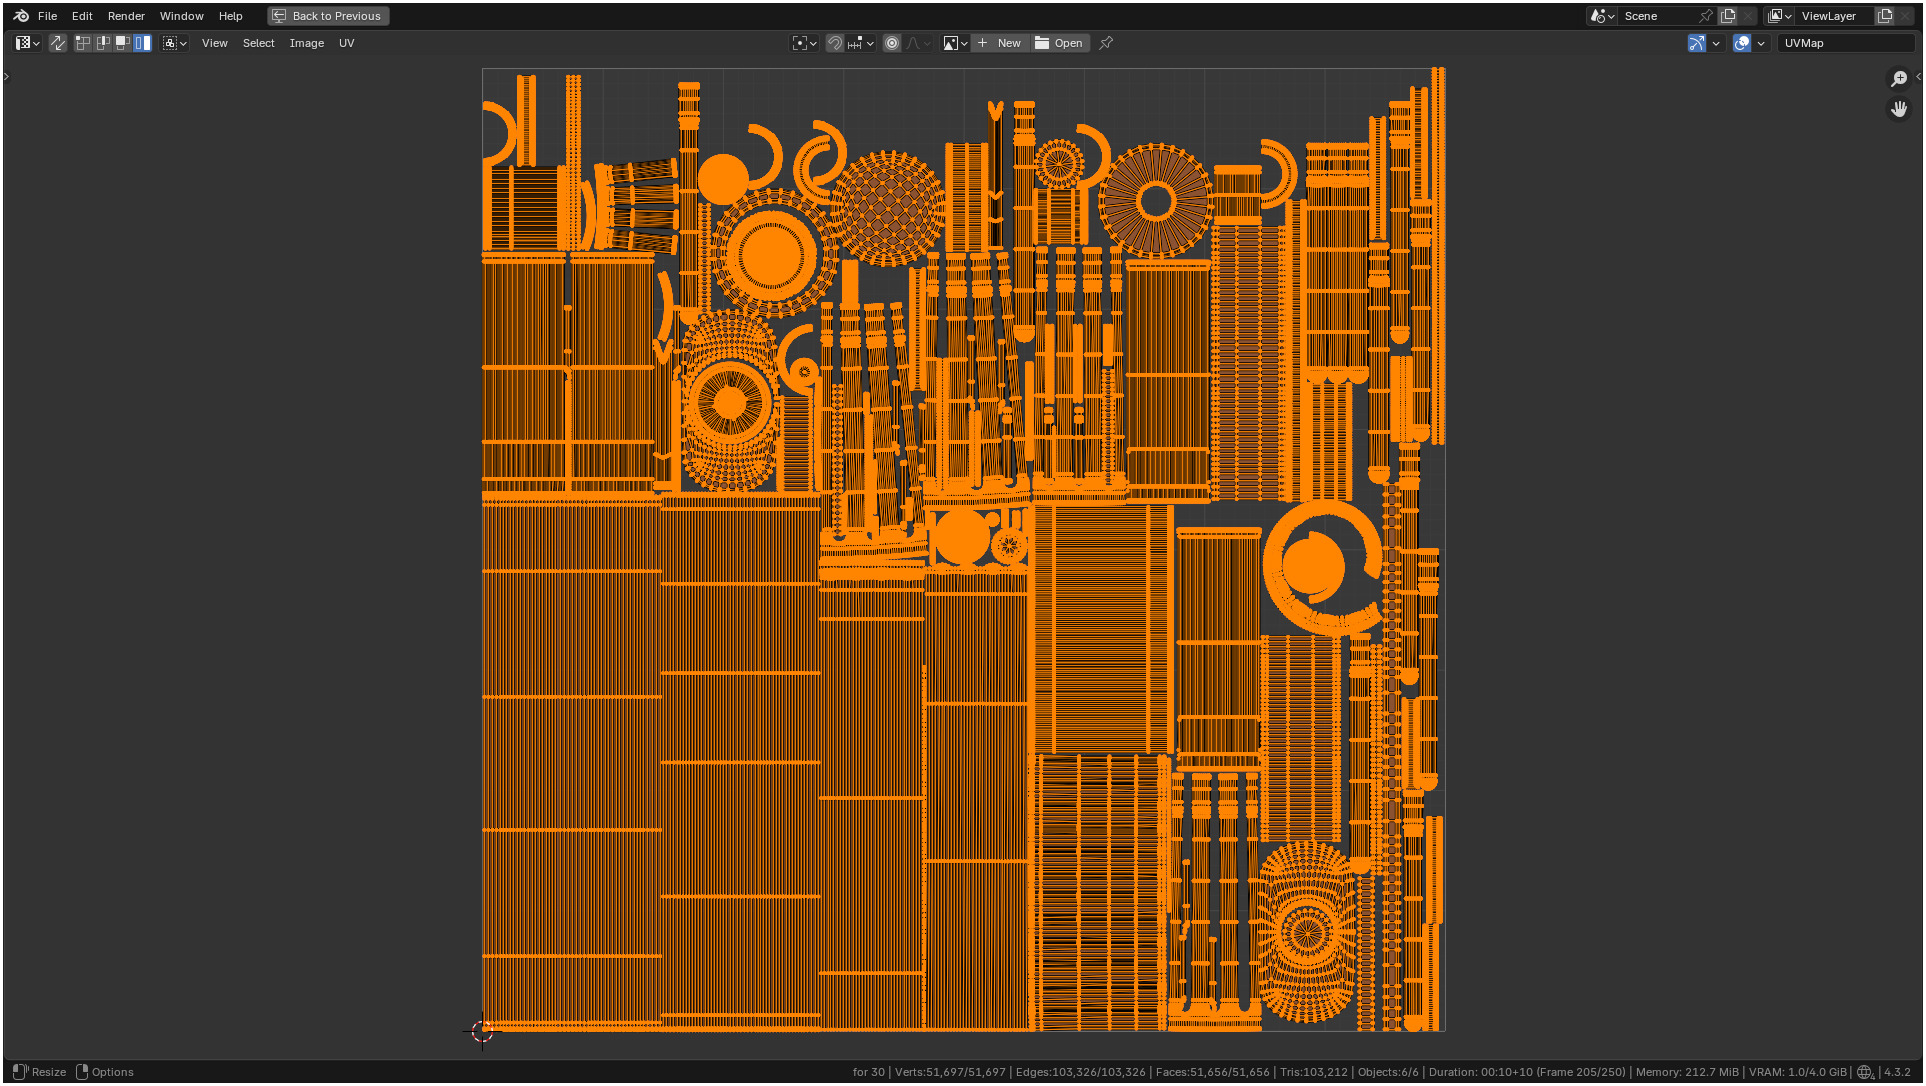1926x1086 pixels.
Task: Toggle proportional editing
Action: (x=892, y=43)
